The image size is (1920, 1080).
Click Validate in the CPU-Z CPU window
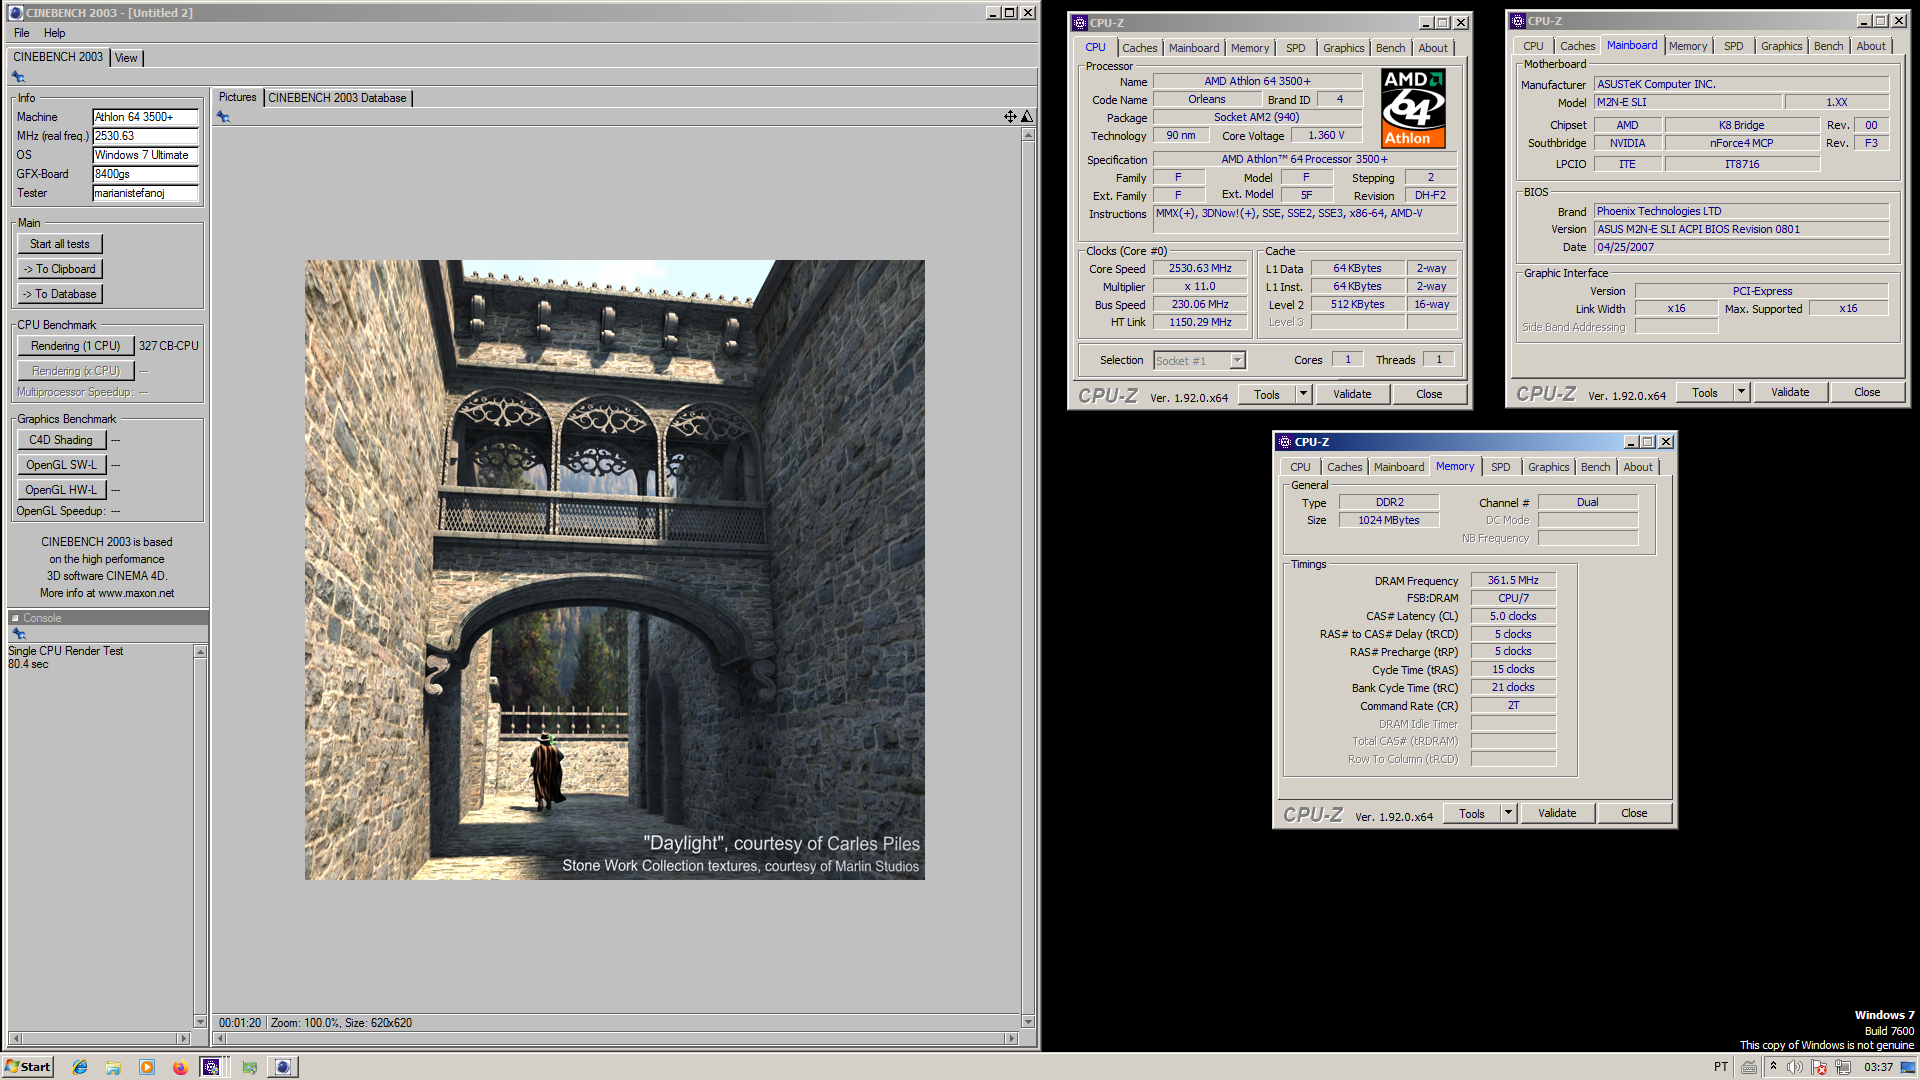[x=1352, y=394]
